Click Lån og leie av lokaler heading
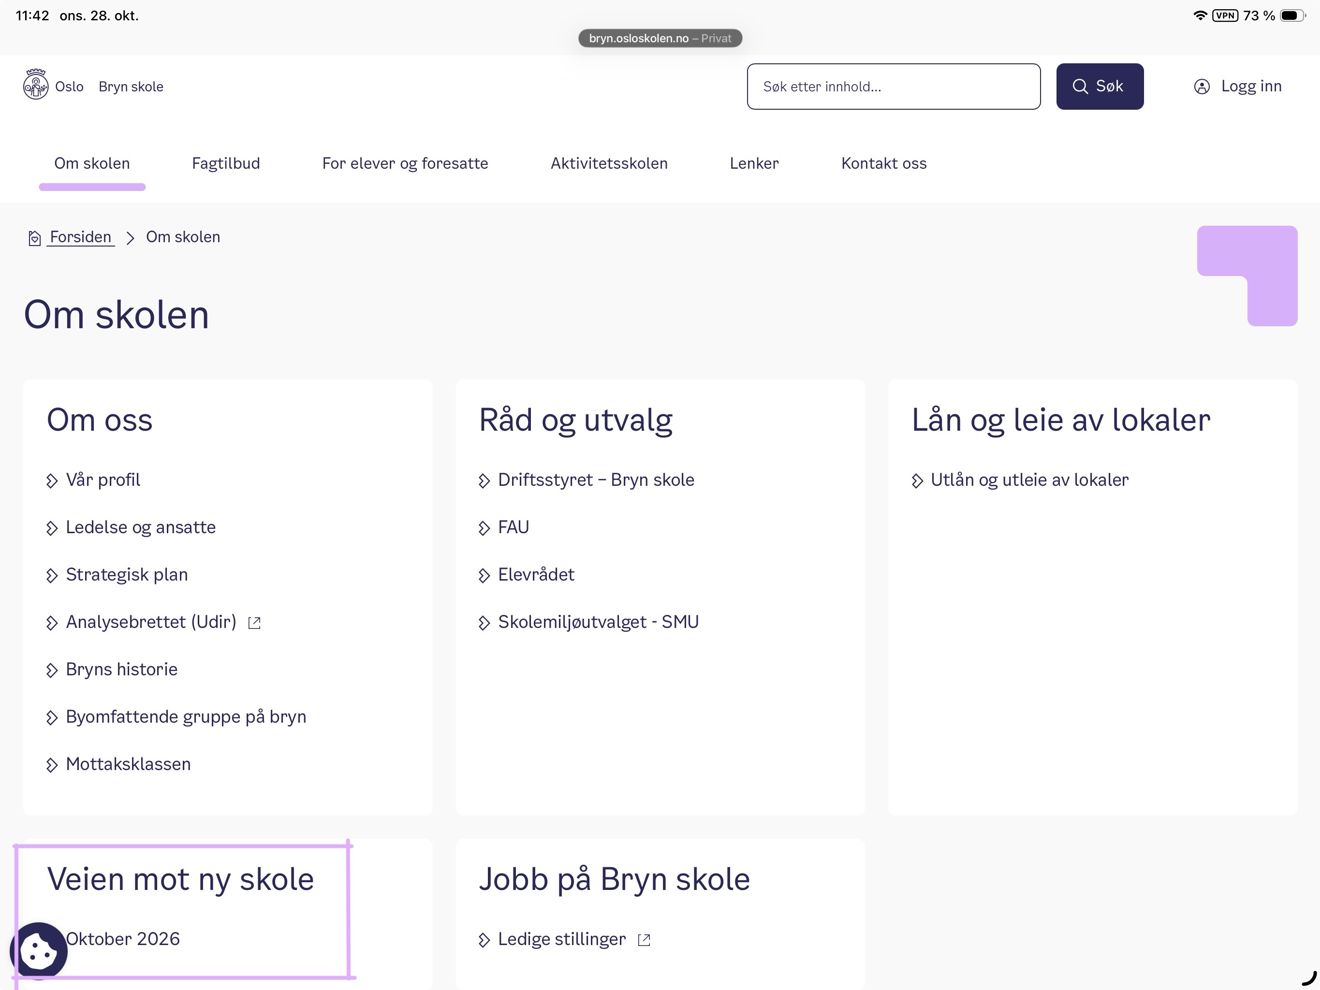 1061,420
